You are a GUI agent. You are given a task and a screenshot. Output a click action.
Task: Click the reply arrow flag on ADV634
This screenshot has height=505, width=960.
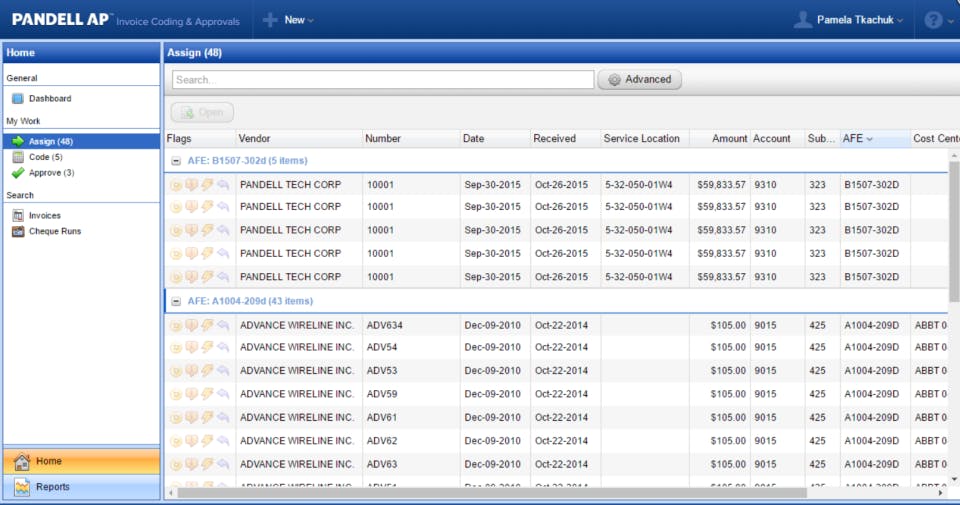click(223, 325)
